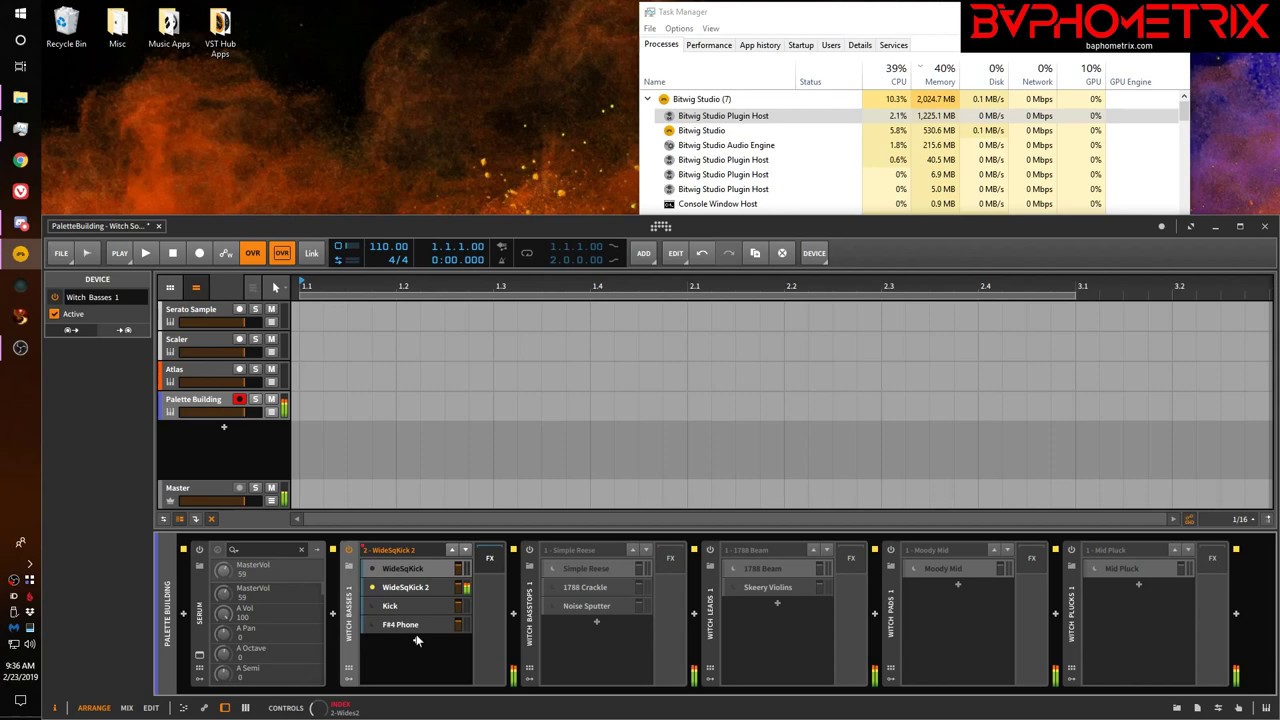Screen dimensions: 1280x720
Task: Open Performance tab in Task Manager
Action: point(709,45)
